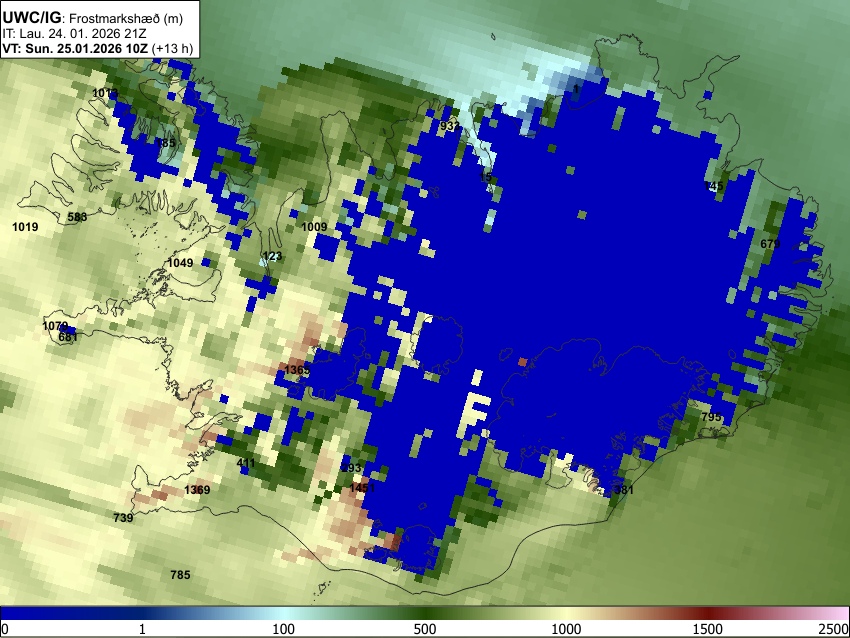850x638 pixels.
Task: Click the colour scale tick label 2500
Action: pyautogui.click(x=834, y=629)
